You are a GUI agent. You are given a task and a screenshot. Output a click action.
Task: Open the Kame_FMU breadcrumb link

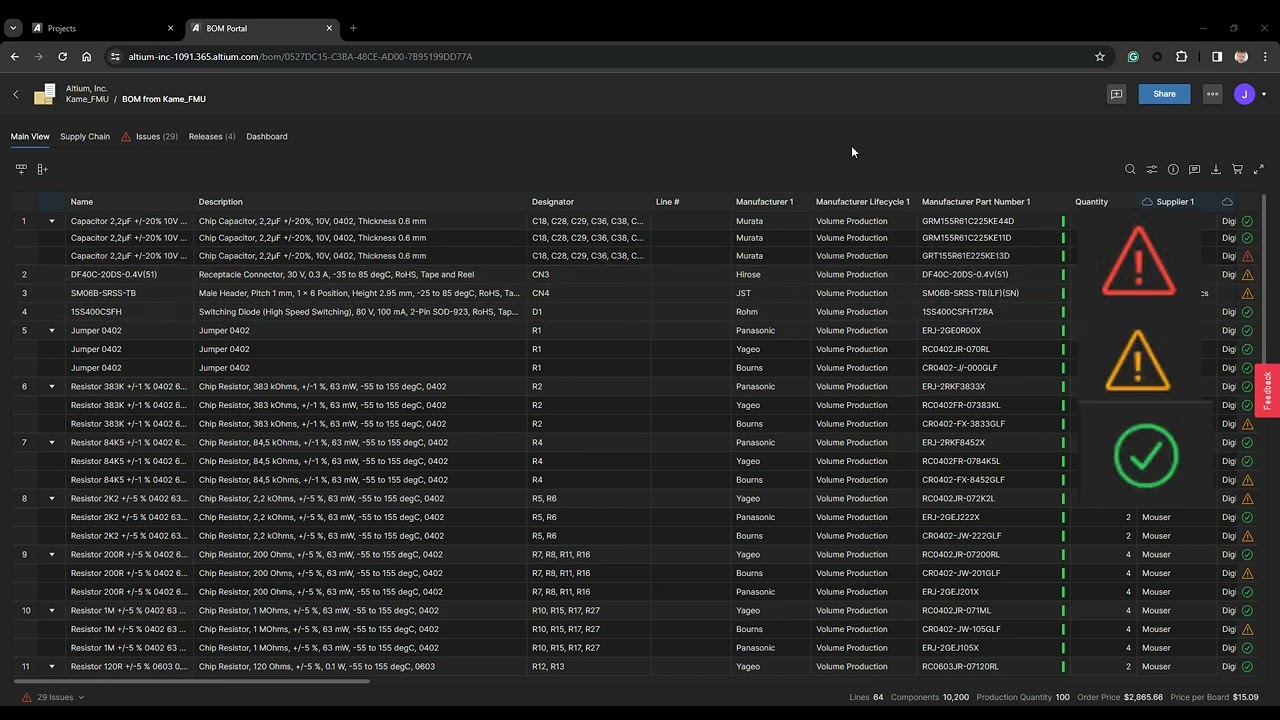click(x=87, y=100)
